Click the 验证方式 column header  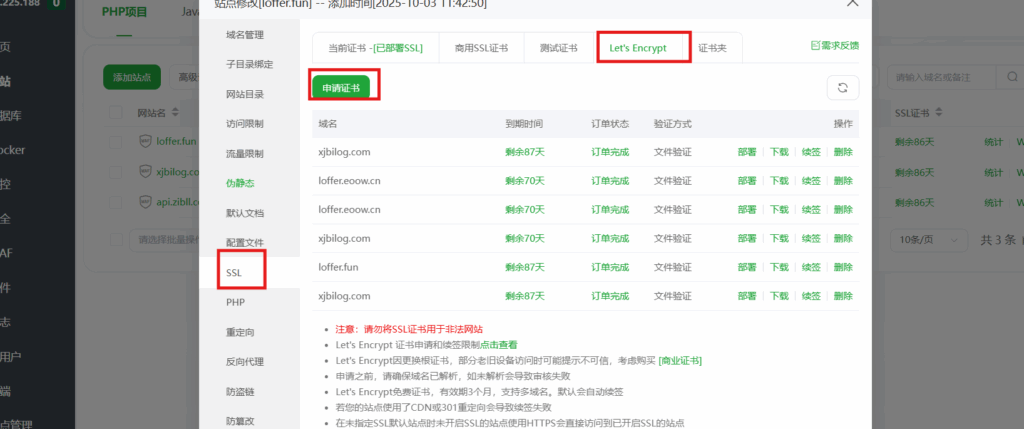(x=673, y=123)
